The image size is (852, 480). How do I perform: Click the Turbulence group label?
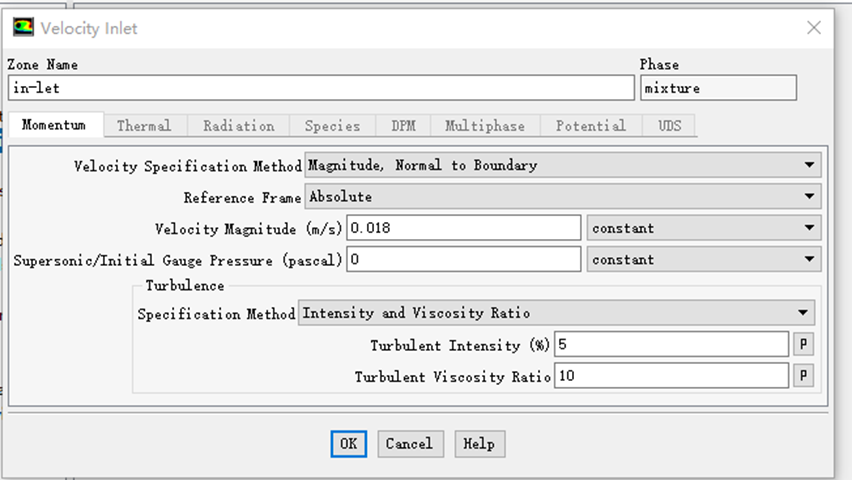point(185,285)
